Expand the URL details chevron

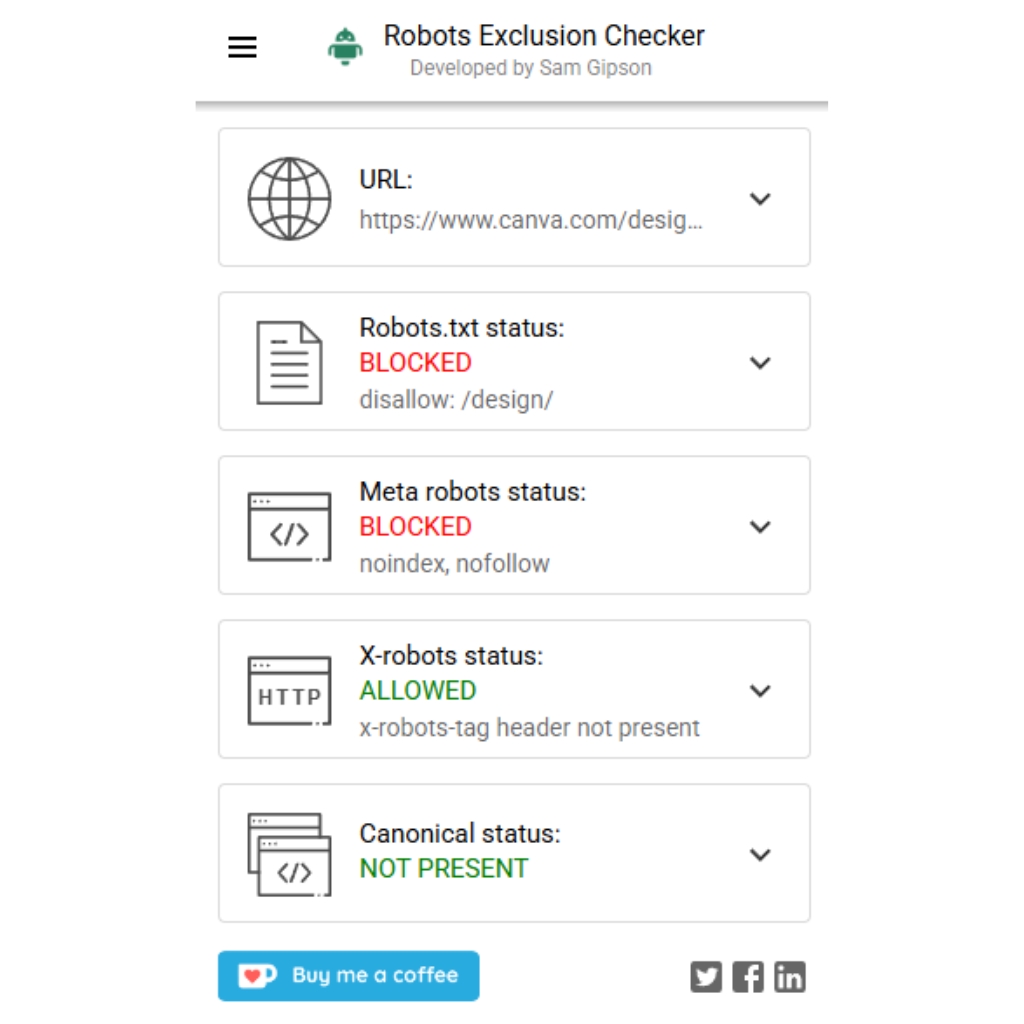760,198
